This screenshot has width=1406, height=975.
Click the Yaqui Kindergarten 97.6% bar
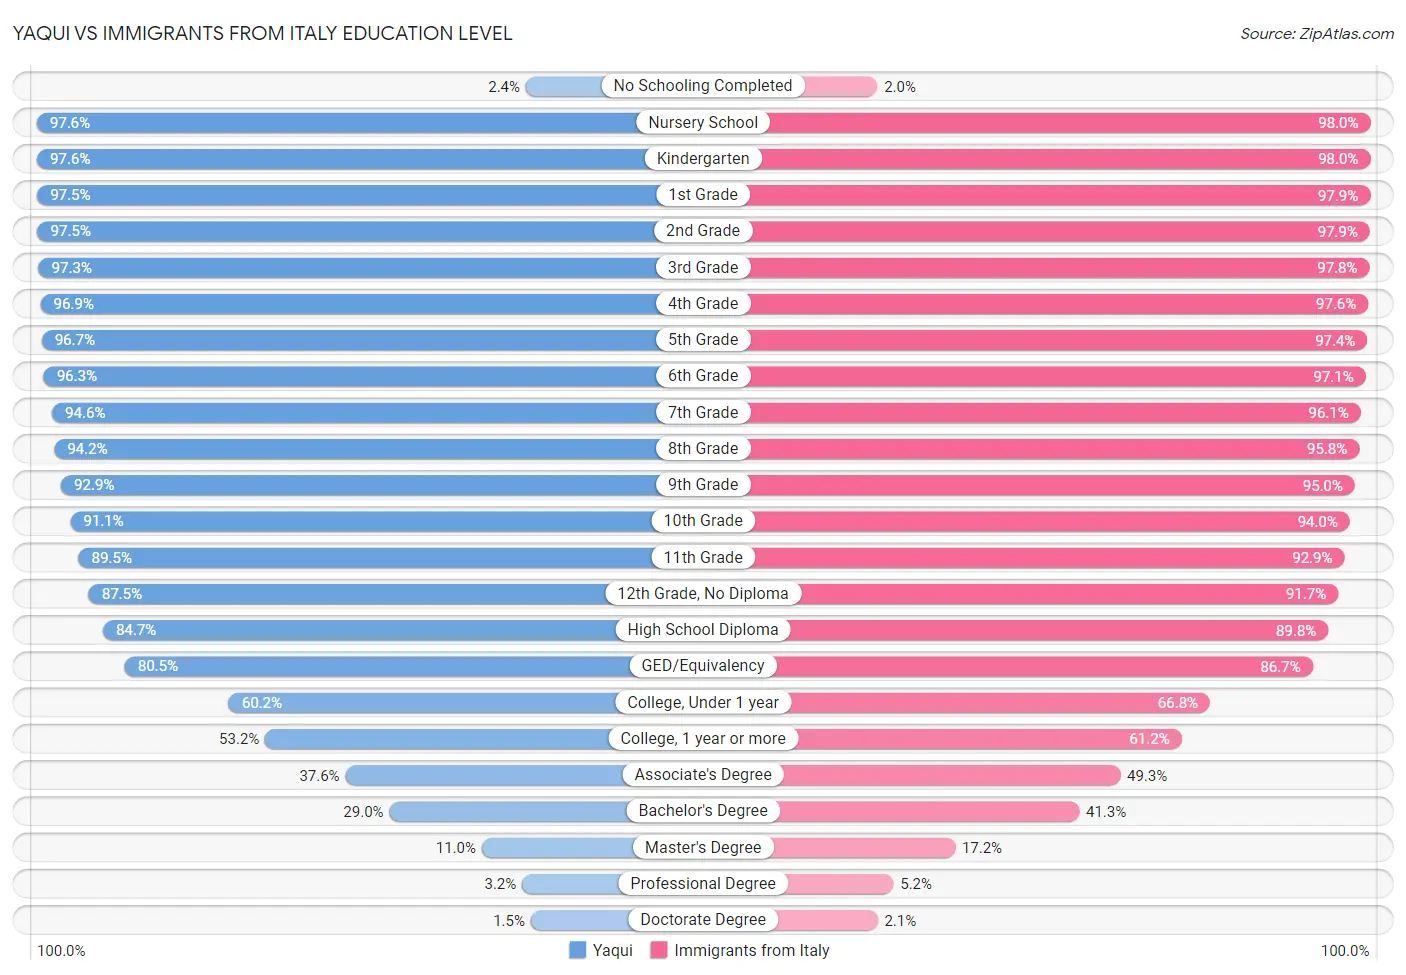[x=340, y=159]
